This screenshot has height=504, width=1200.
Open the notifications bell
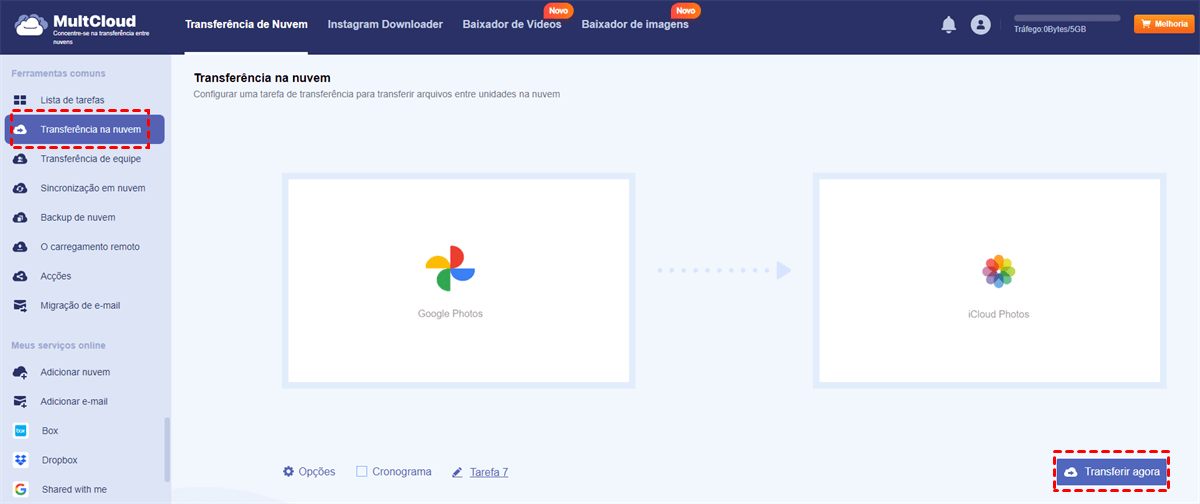949,25
